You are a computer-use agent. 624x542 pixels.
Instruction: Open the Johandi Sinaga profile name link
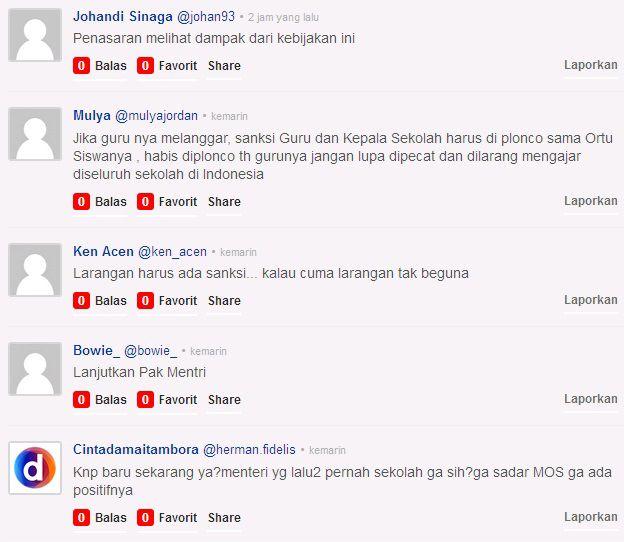point(123,17)
